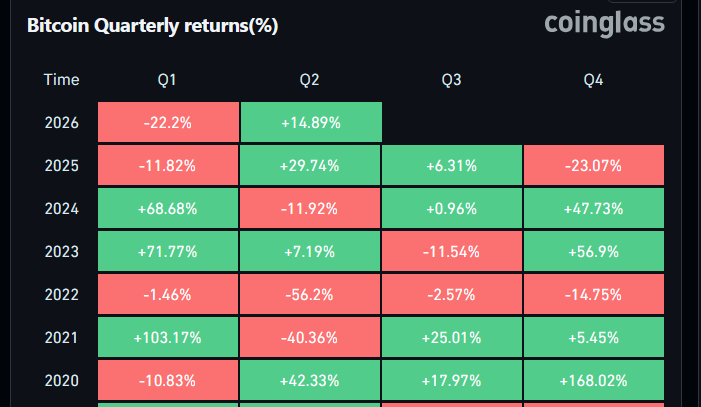Click the 2025 Q2 +29.74% cell
Screen dimensions: 701x407
tap(310, 165)
